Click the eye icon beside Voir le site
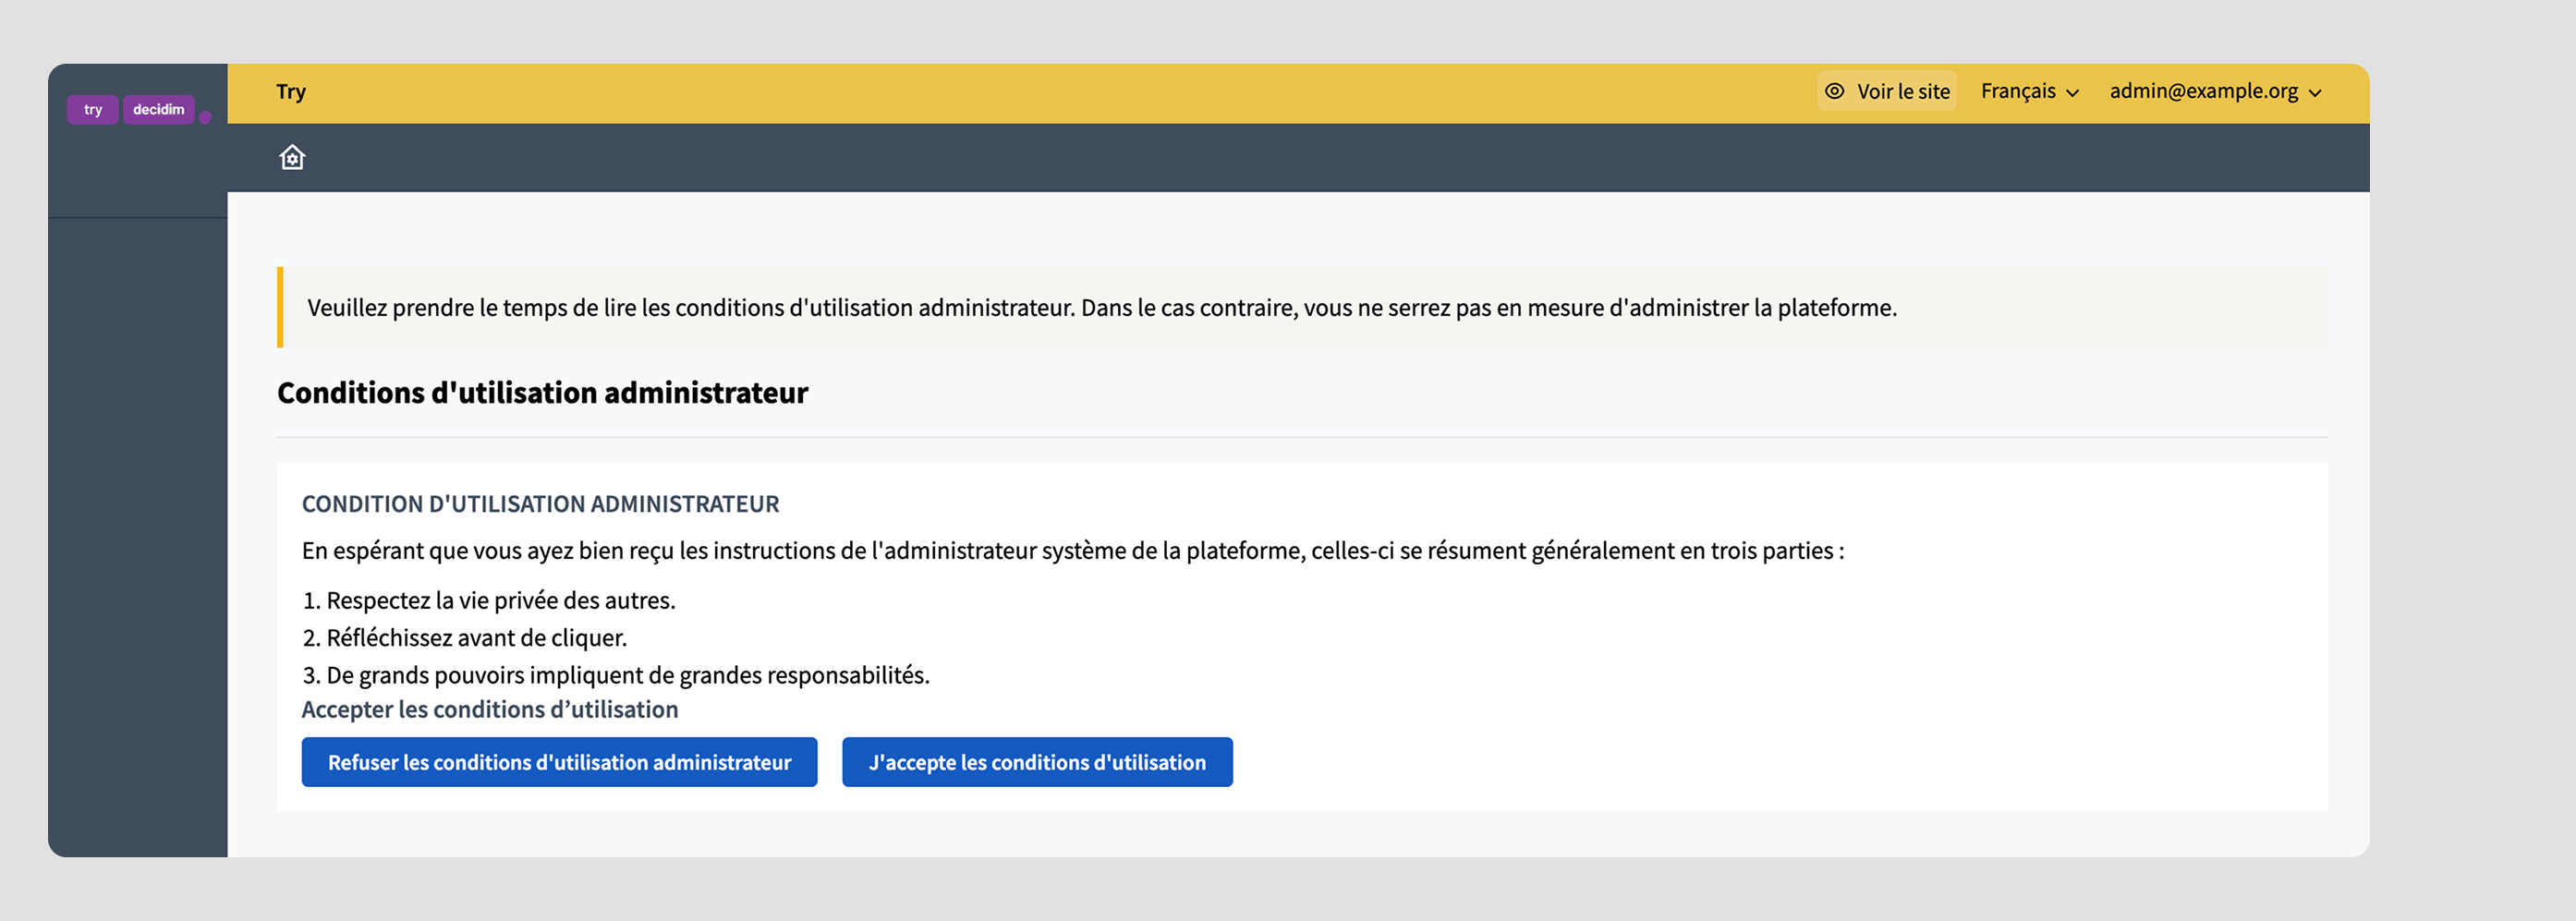This screenshot has width=2576, height=921. pos(1834,91)
